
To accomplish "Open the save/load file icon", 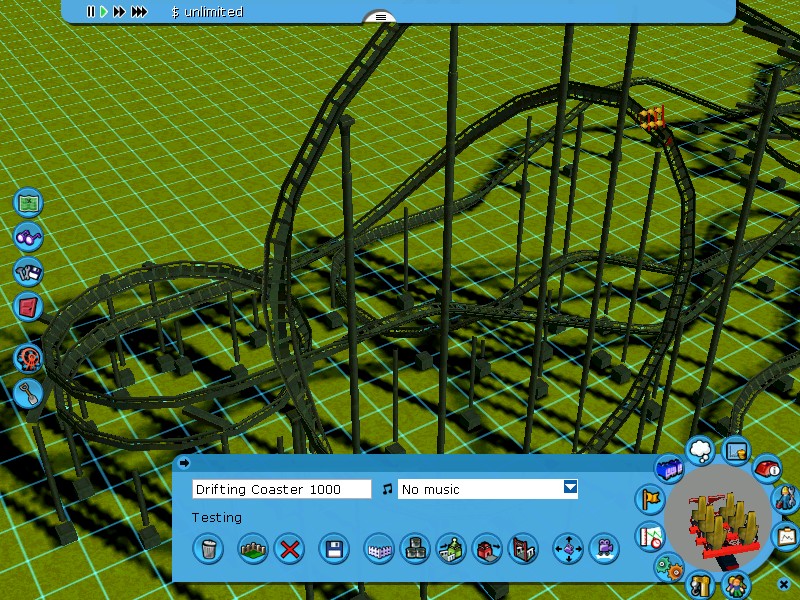I will (x=29, y=272).
